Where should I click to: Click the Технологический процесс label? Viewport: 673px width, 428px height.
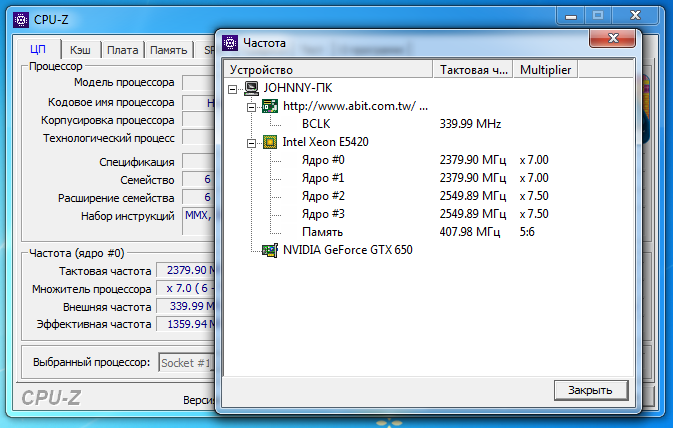(109, 139)
